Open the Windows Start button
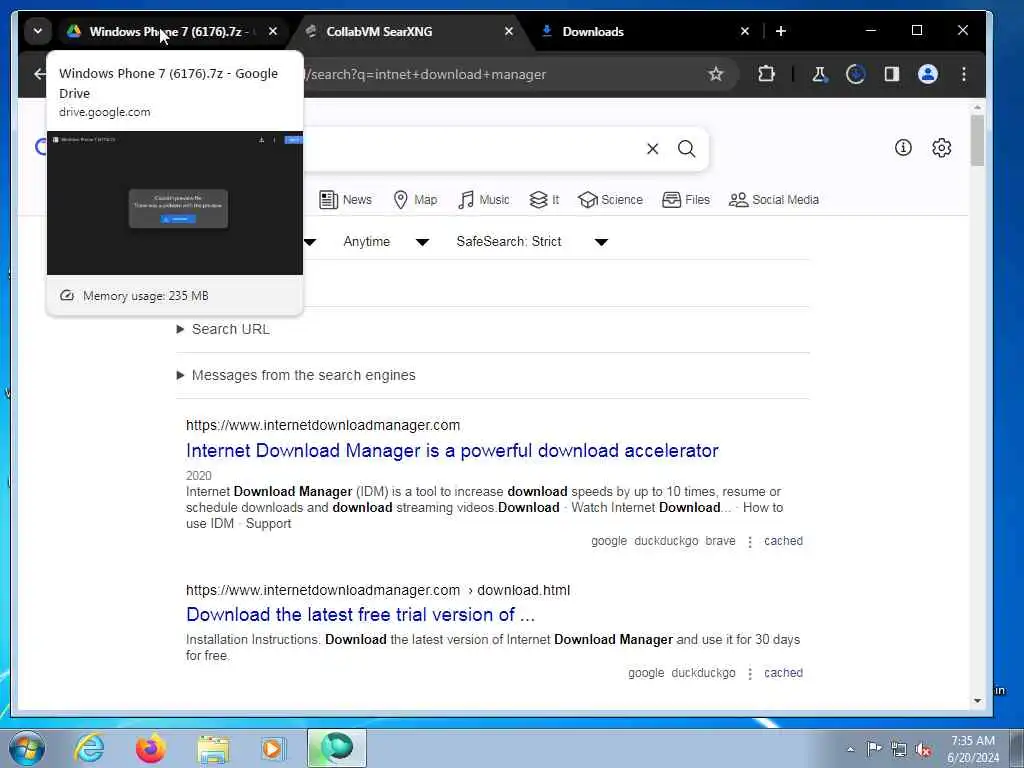The width and height of the screenshot is (1024, 768). (27, 748)
